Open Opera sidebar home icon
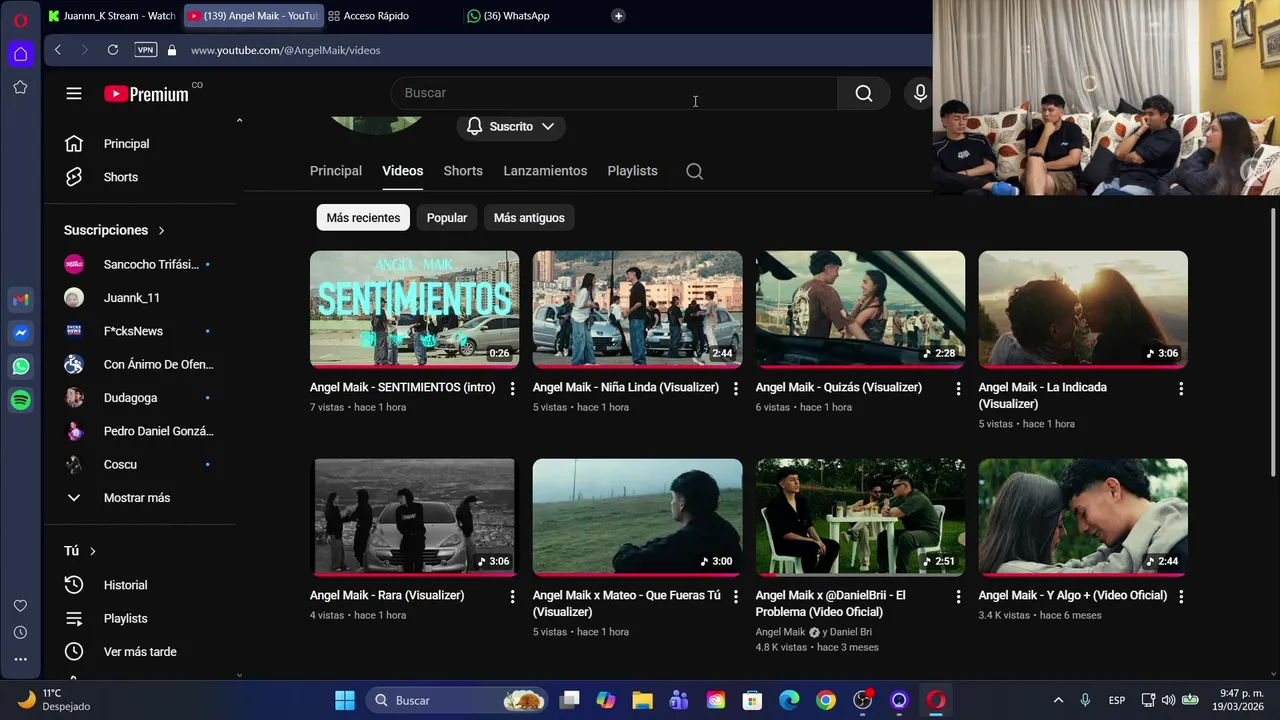 point(20,54)
